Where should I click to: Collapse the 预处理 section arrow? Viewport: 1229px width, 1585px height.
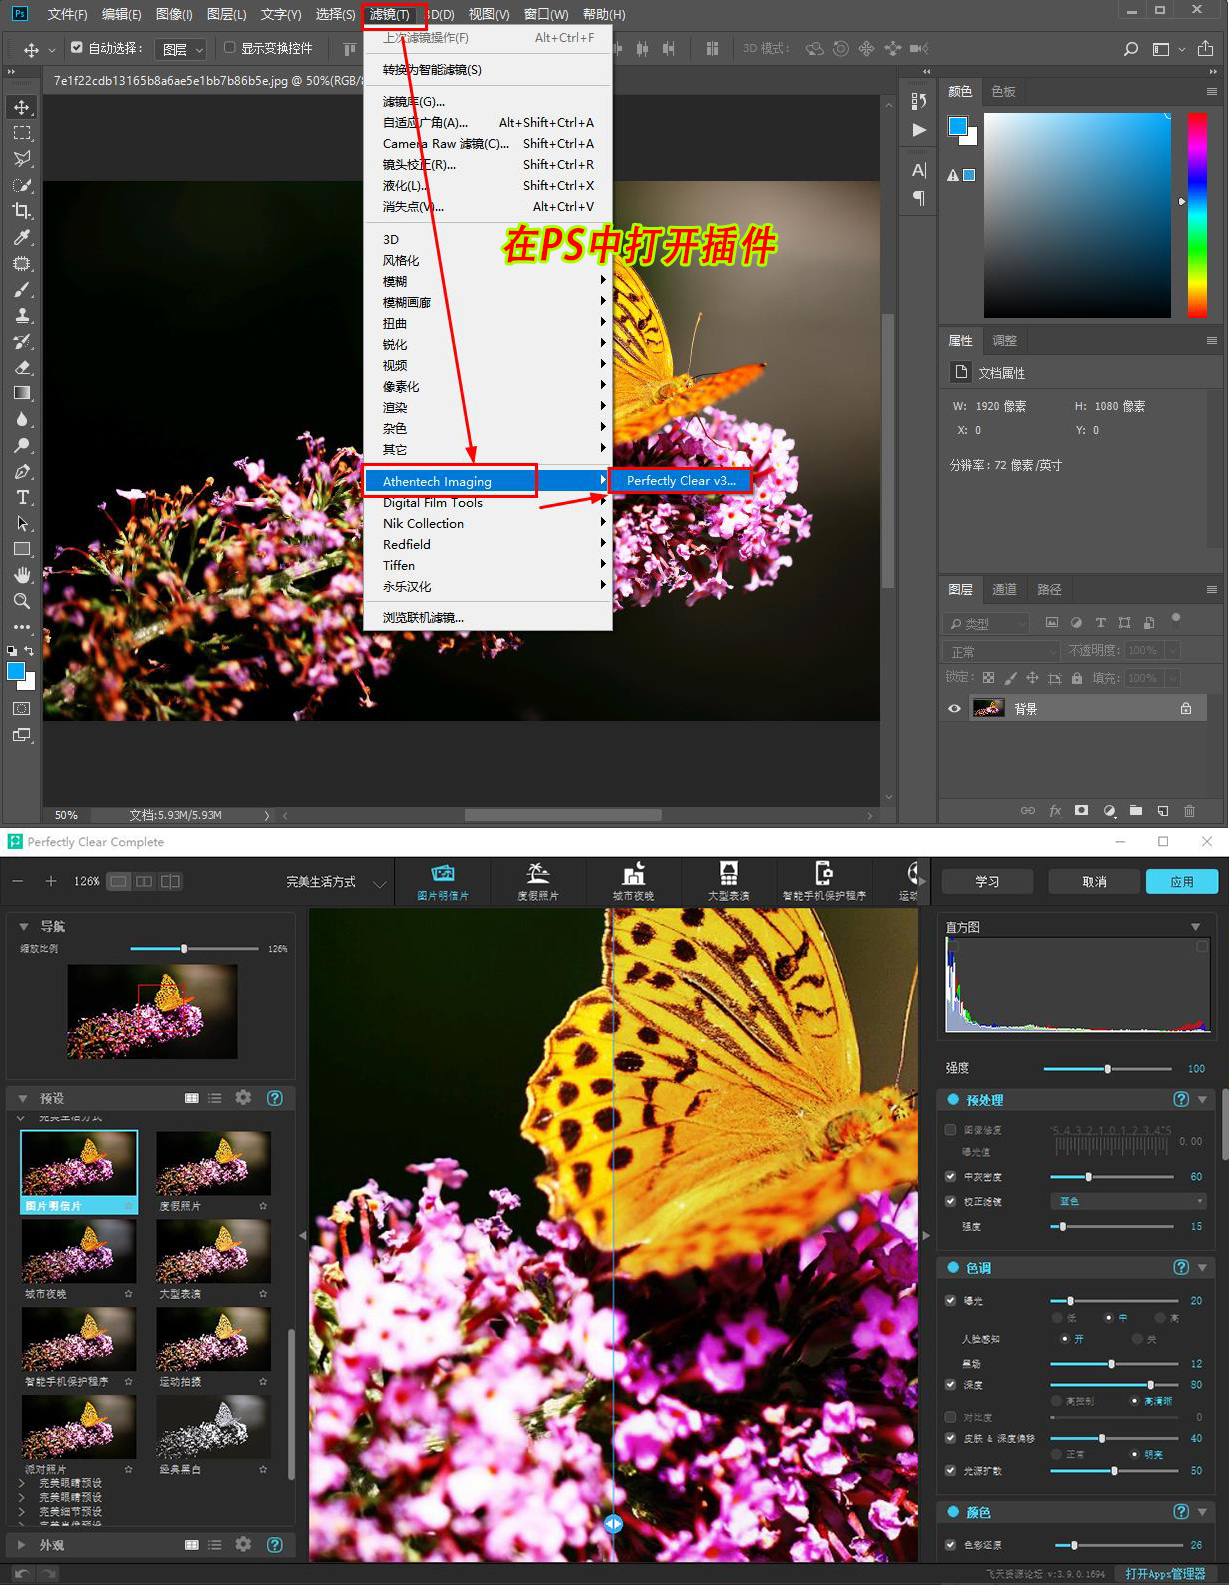(x=1202, y=1099)
